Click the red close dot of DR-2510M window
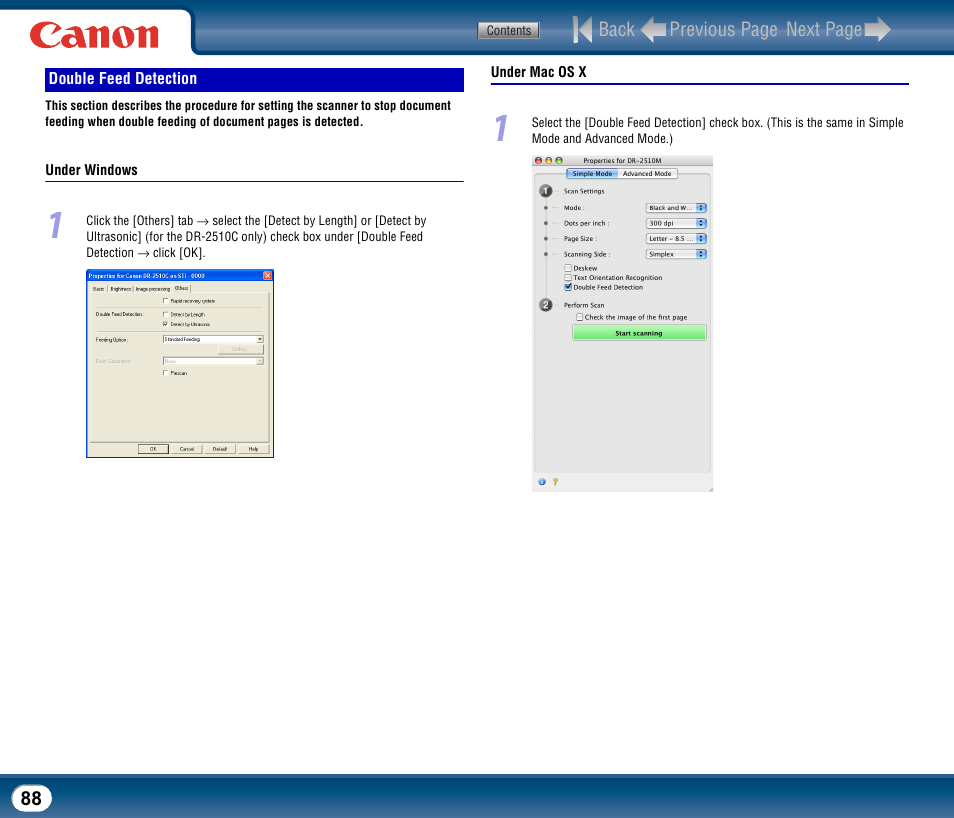This screenshot has width=954, height=818. tap(538, 161)
